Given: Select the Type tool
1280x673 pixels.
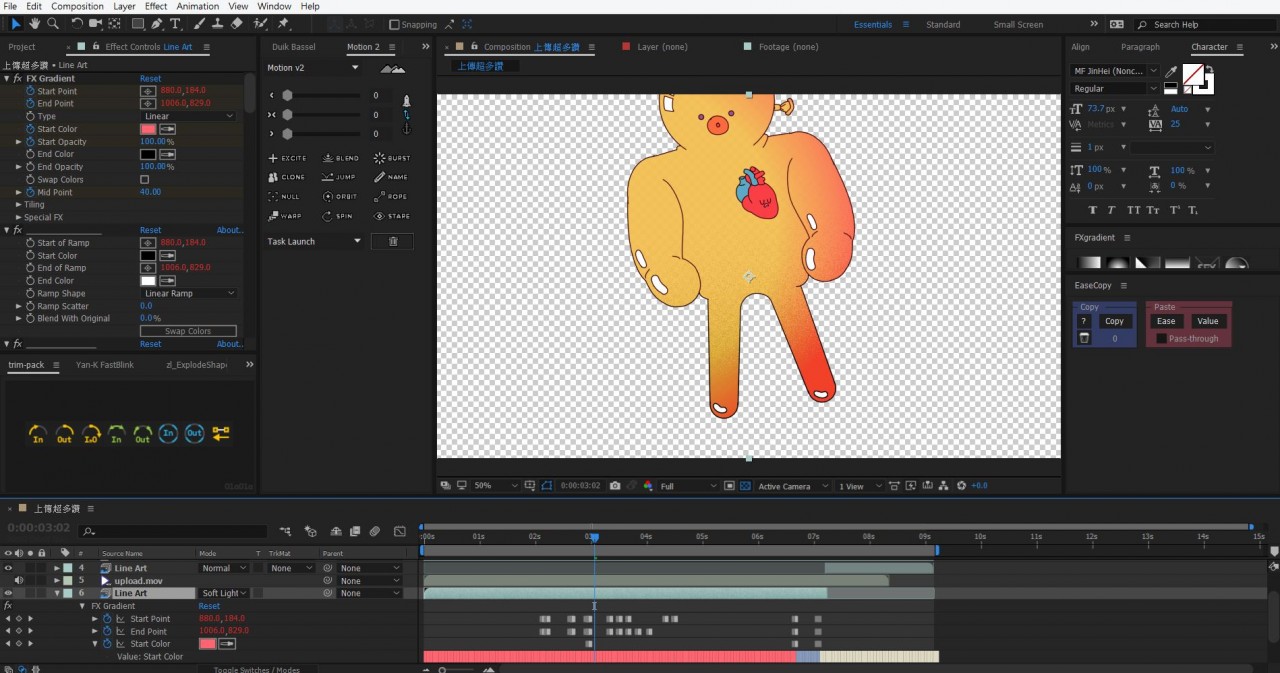Looking at the screenshot, I should click(x=176, y=23).
